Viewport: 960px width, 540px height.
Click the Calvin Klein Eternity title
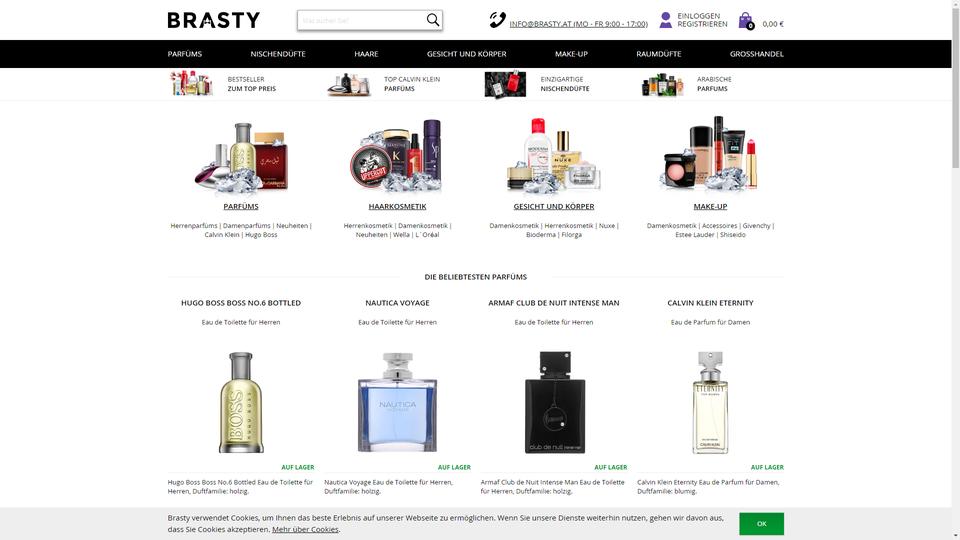(710, 303)
